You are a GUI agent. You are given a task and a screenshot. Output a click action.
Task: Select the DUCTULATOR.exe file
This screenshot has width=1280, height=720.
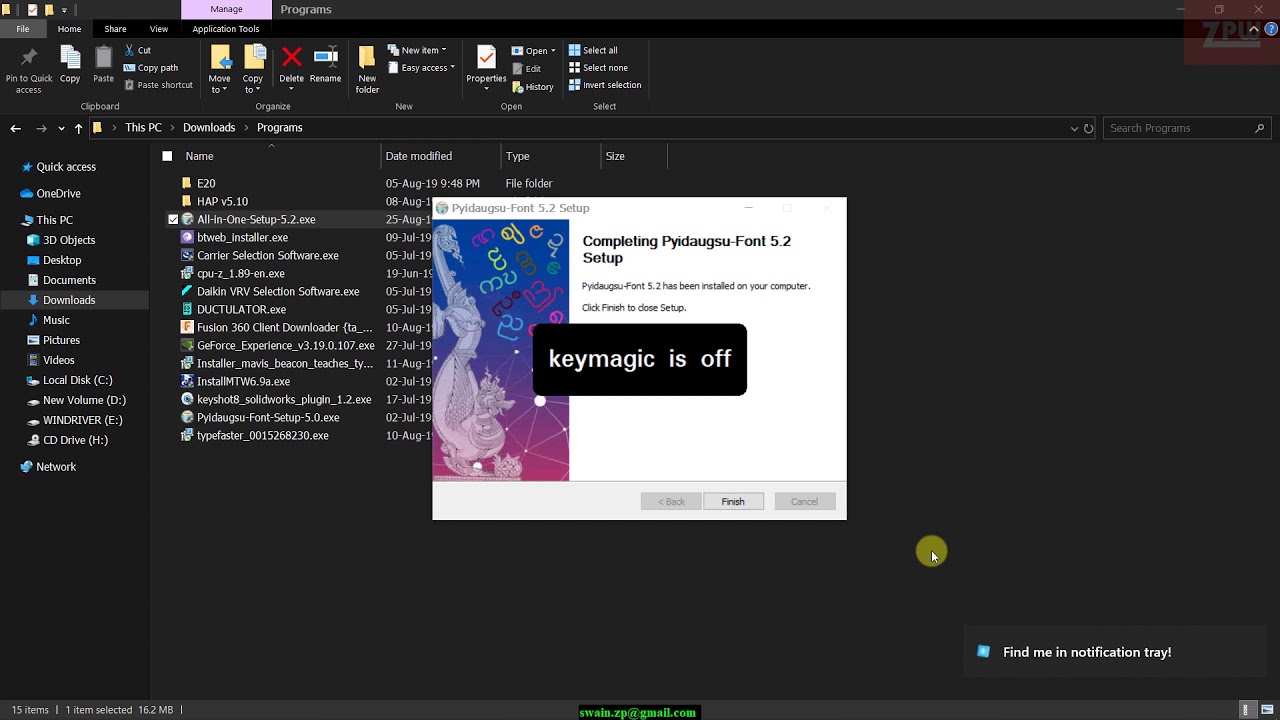pyautogui.click(x=241, y=309)
